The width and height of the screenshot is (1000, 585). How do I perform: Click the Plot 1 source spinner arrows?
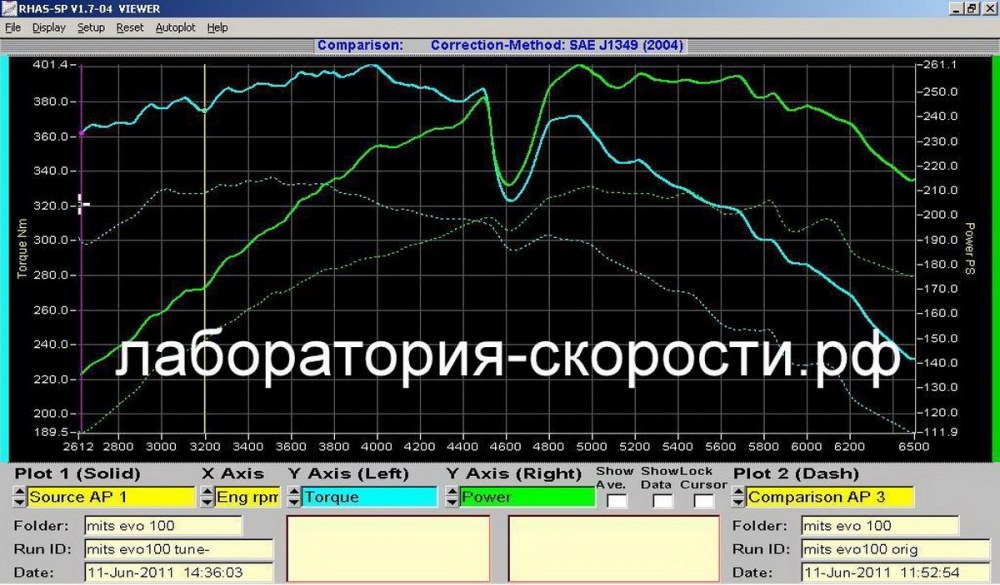(19, 497)
